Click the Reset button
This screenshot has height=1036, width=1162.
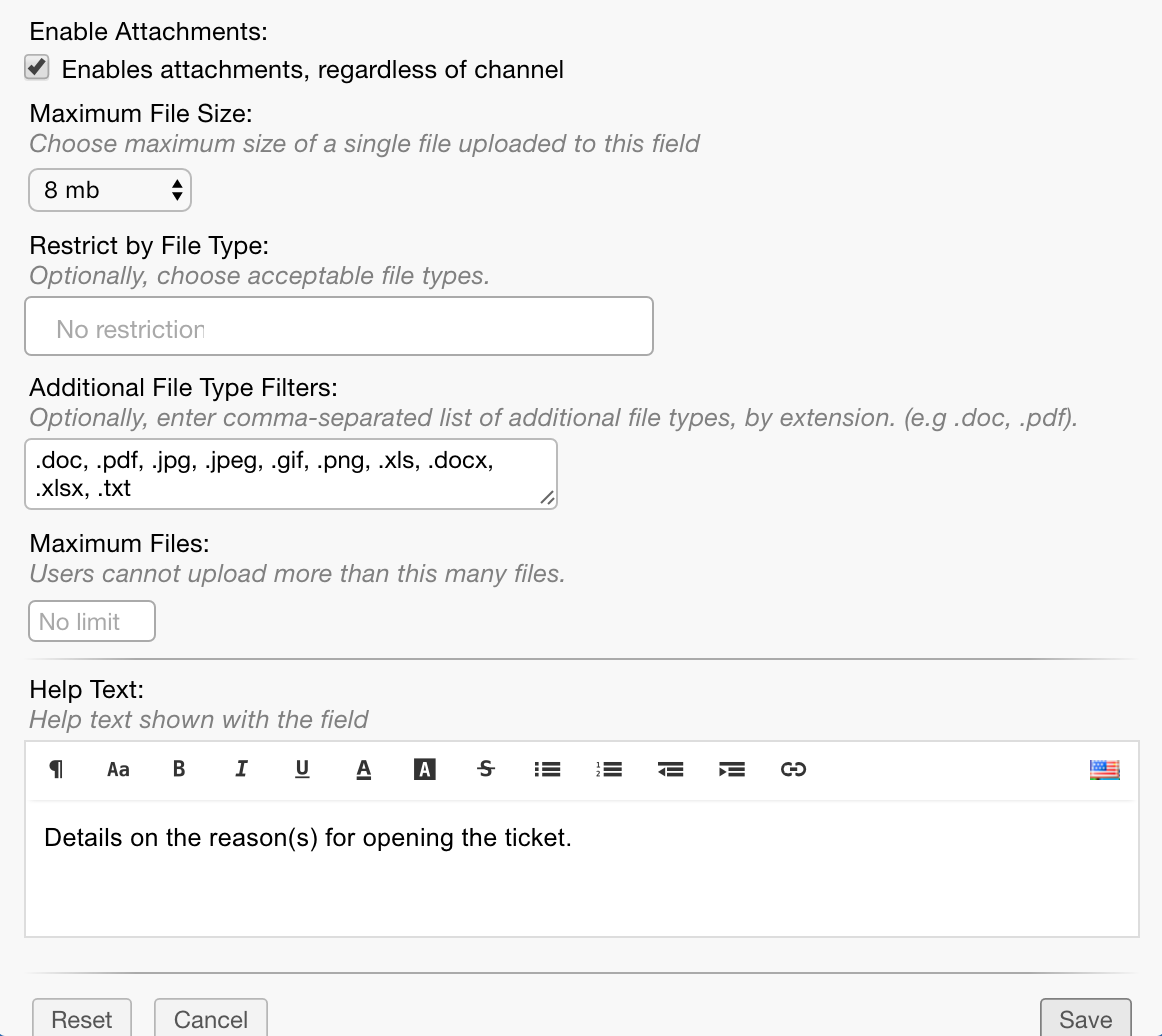[x=82, y=1018]
